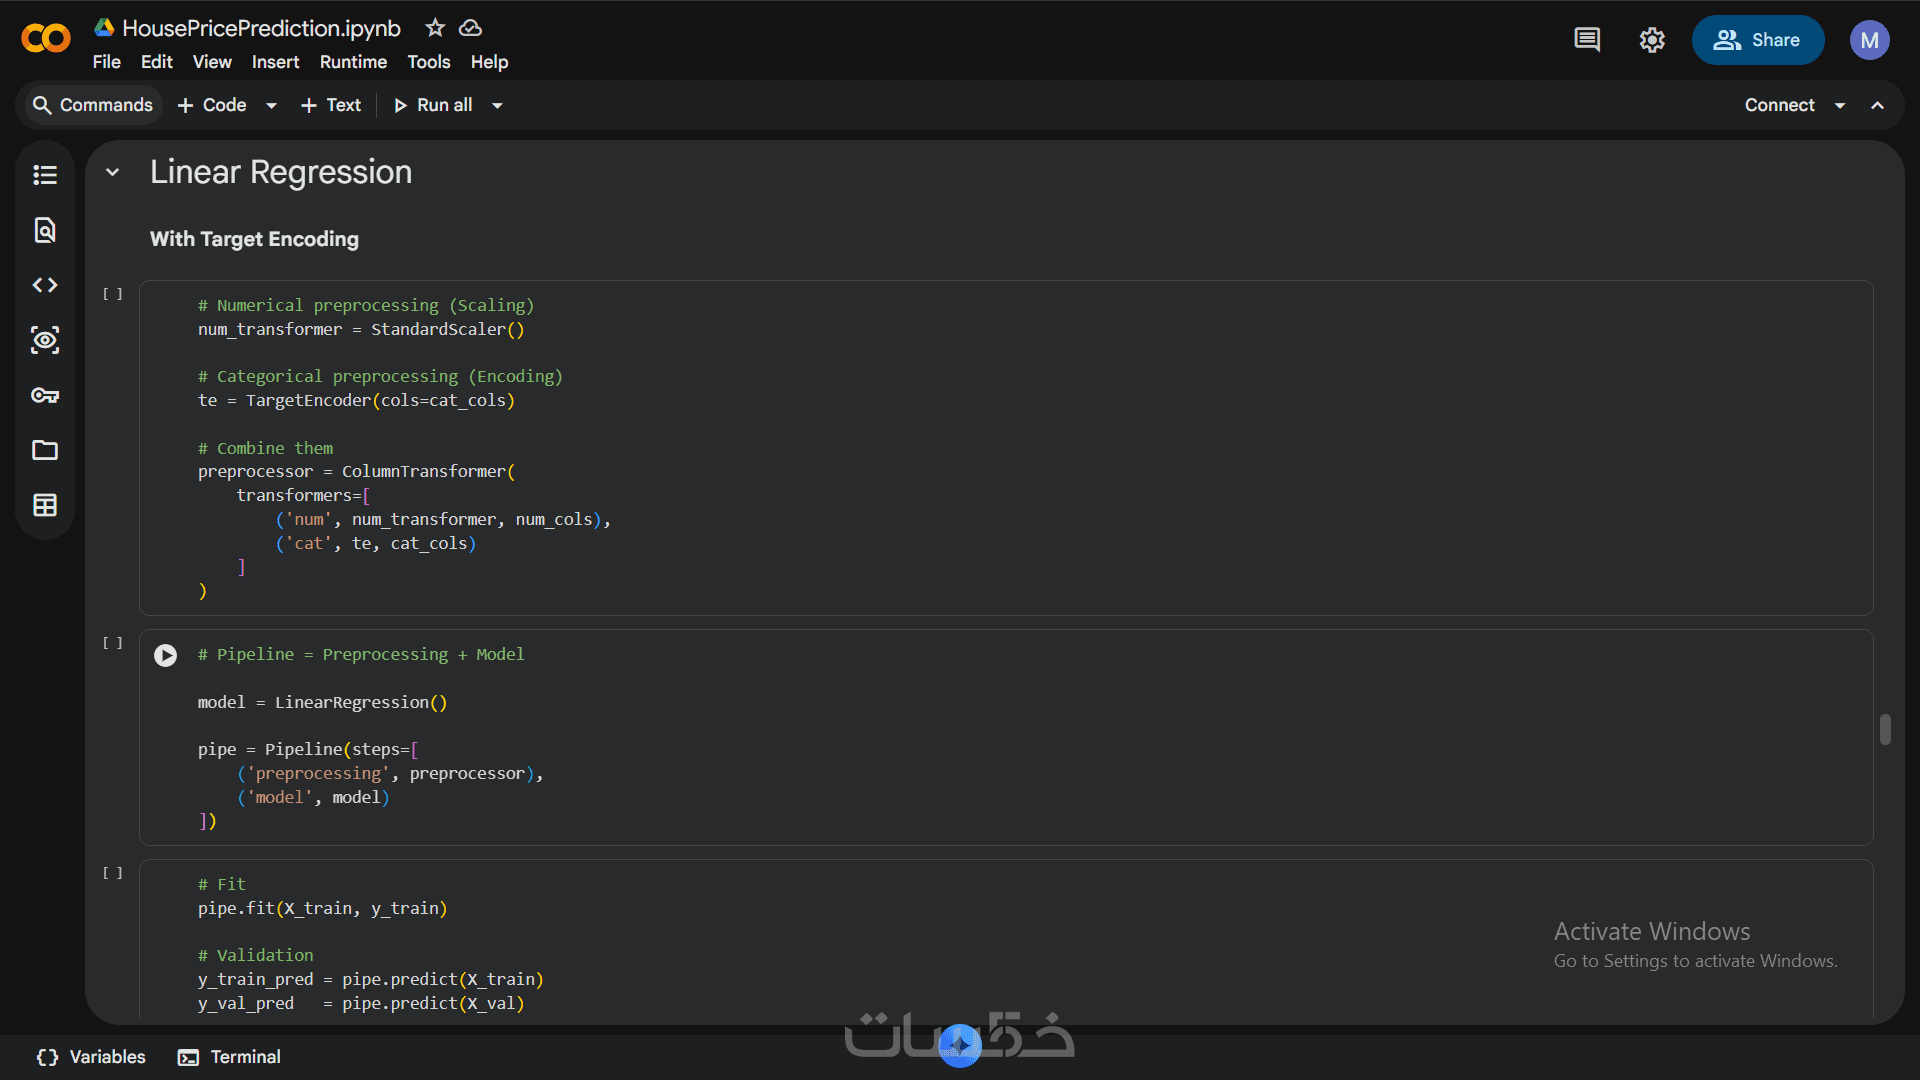Click the notebook vertical scrollbar thumb
Screen dimensions: 1920x1080
[x=1885, y=729]
